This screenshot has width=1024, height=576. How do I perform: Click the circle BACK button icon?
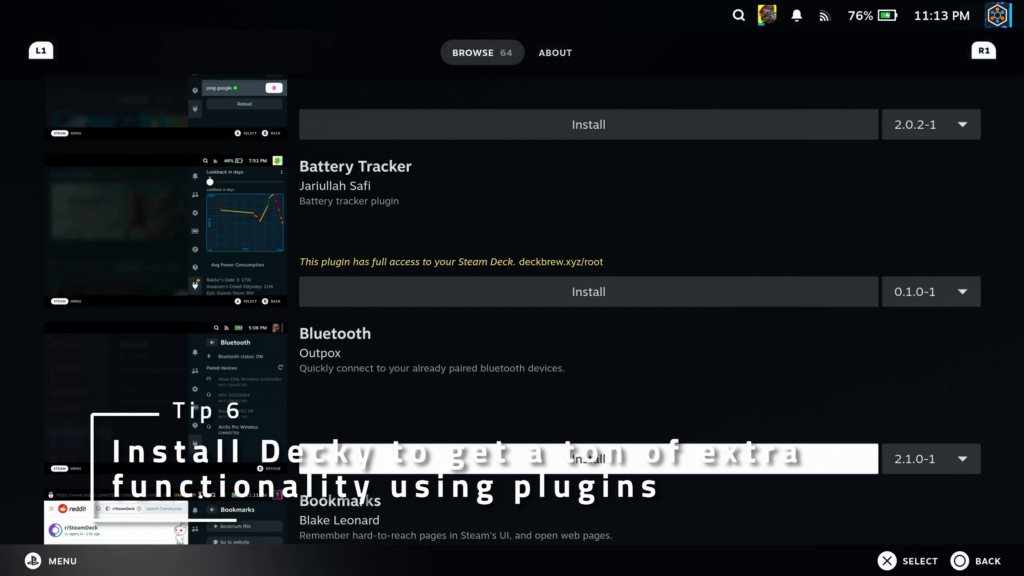click(x=960, y=561)
